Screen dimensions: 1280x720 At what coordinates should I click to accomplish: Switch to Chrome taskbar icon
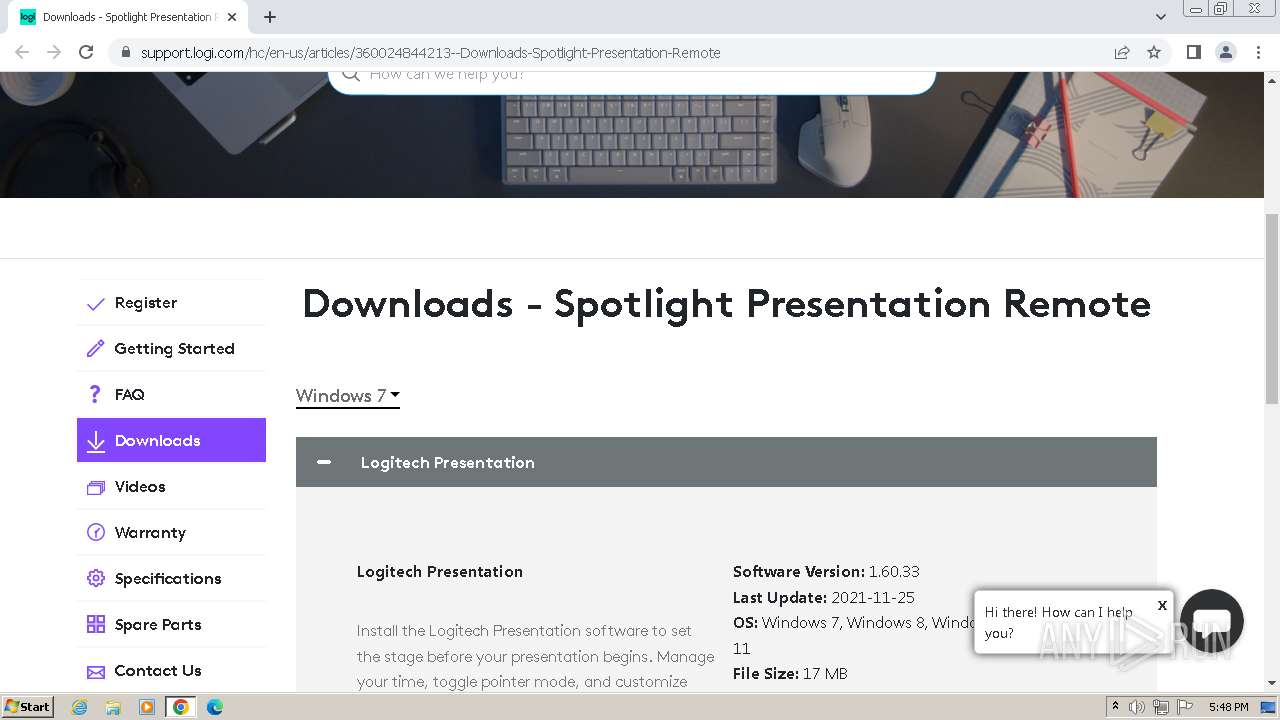[x=181, y=707]
